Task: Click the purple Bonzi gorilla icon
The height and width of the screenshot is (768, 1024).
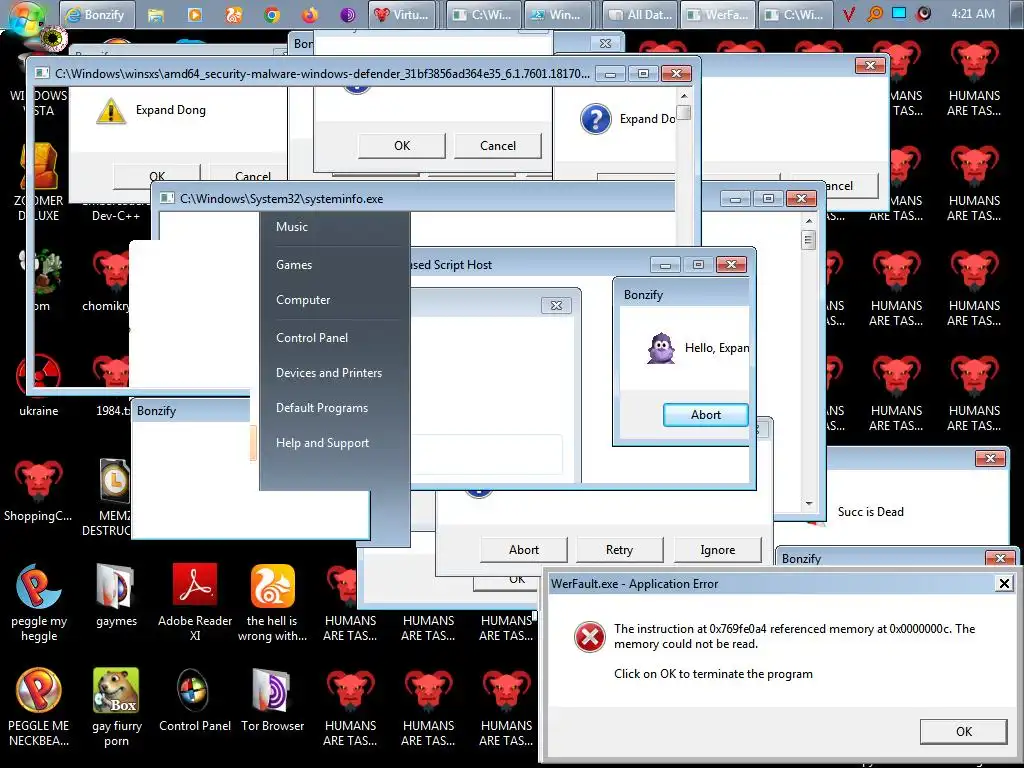Action: click(661, 348)
